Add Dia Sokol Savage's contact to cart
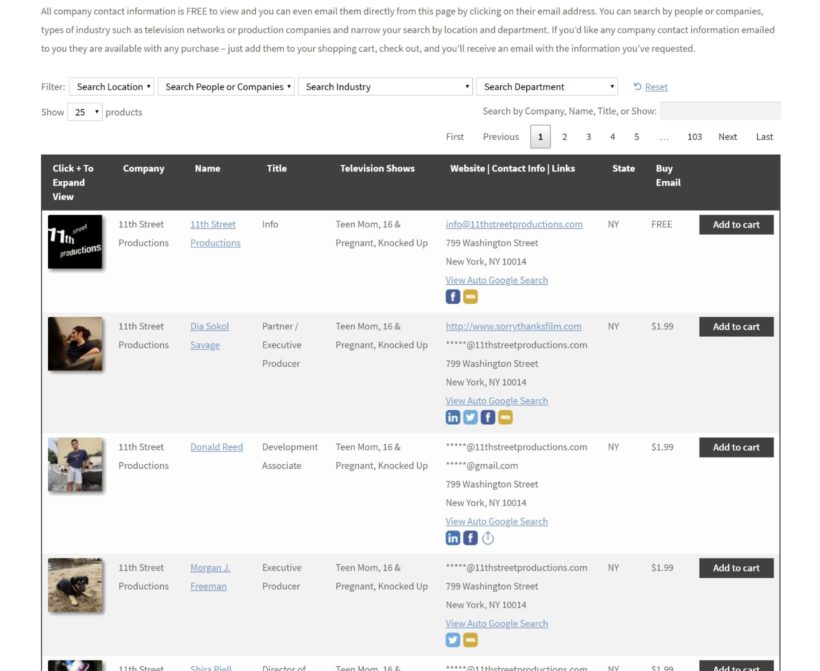Screen dimensions: 820x671 (x=735, y=327)
